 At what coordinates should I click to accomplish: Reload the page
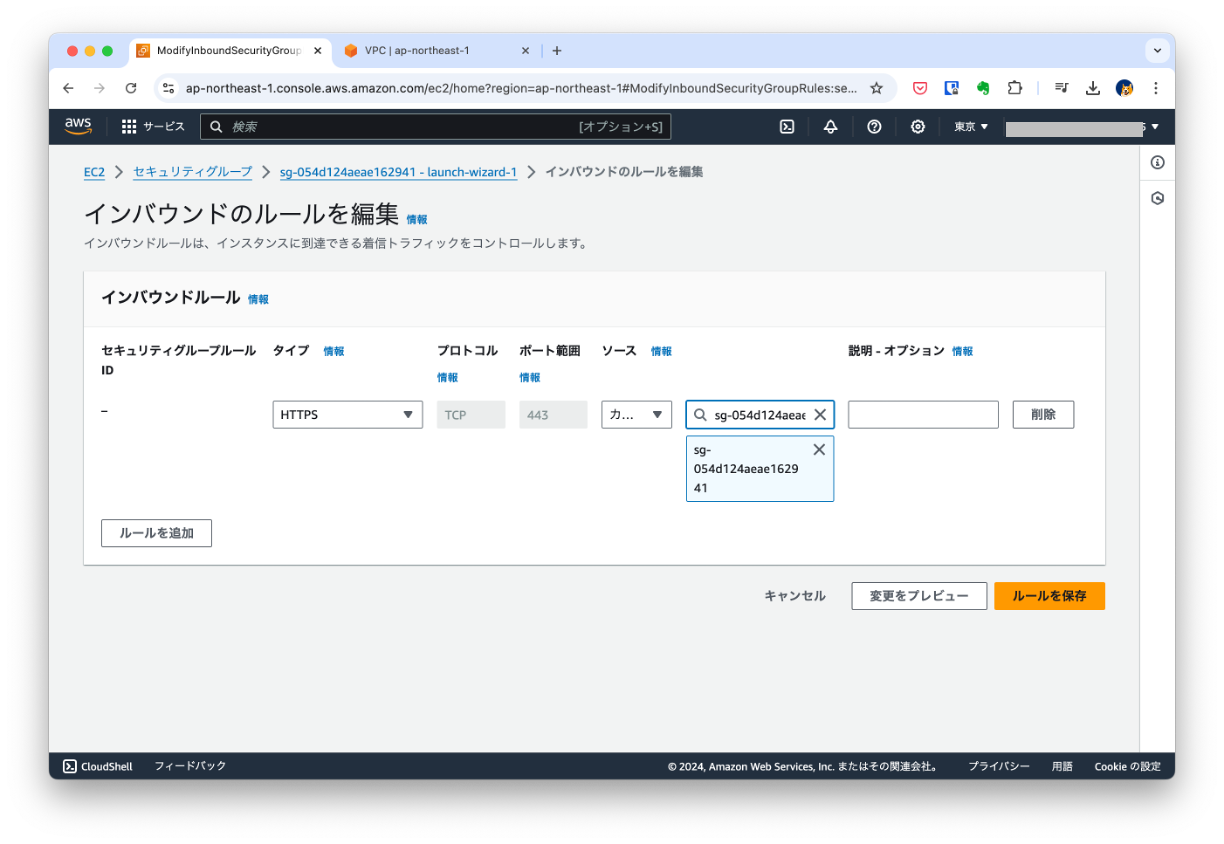131,88
